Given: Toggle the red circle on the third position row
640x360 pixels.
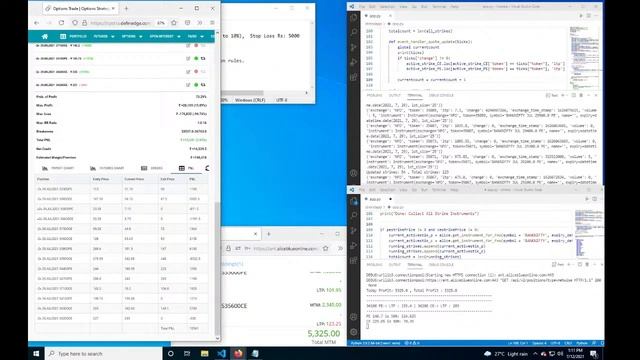Looking at the screenshot, I should pos(196,72).
